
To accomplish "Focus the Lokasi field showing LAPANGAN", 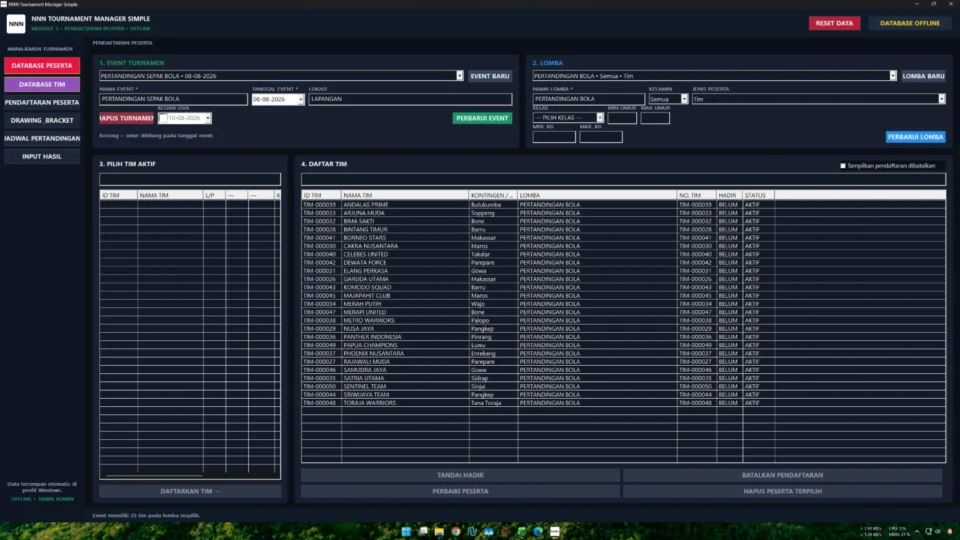I will click(x=410, y=99).
